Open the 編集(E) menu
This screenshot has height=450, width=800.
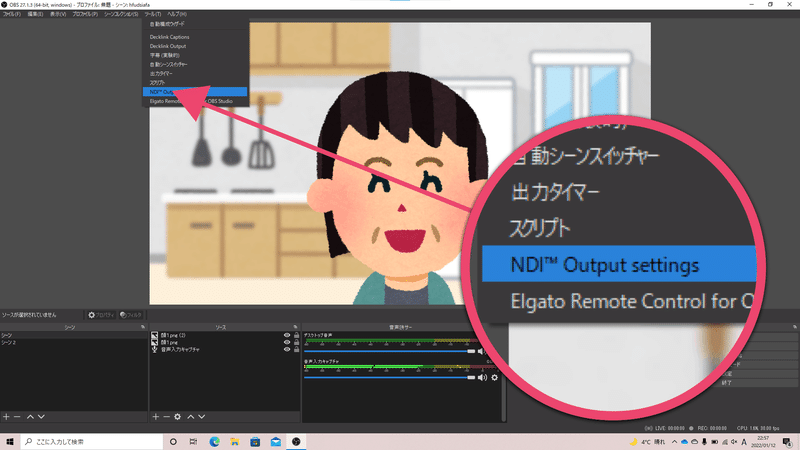pos(35,14)
